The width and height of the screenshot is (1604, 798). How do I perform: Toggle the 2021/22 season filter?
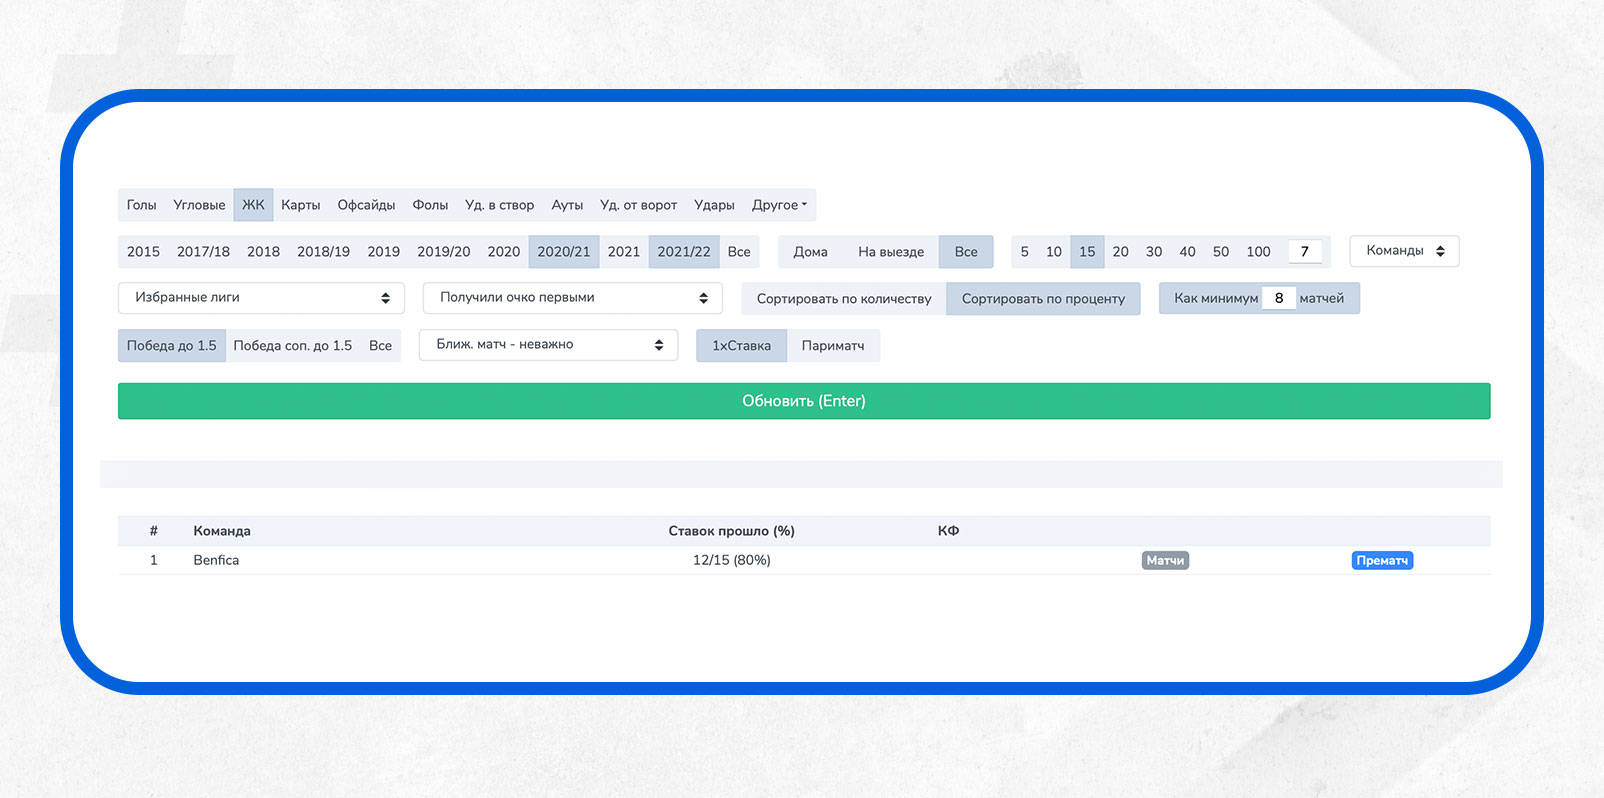tap(683, 252)
